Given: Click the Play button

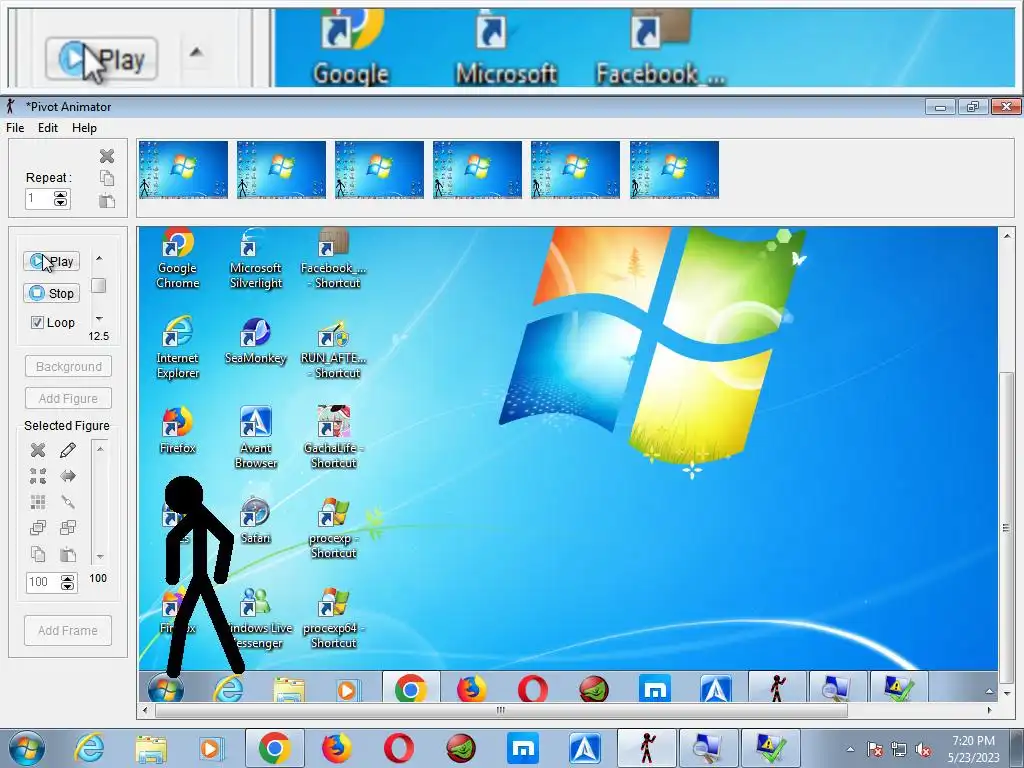Looking at the screenshot, I should (x=52, y=262).
